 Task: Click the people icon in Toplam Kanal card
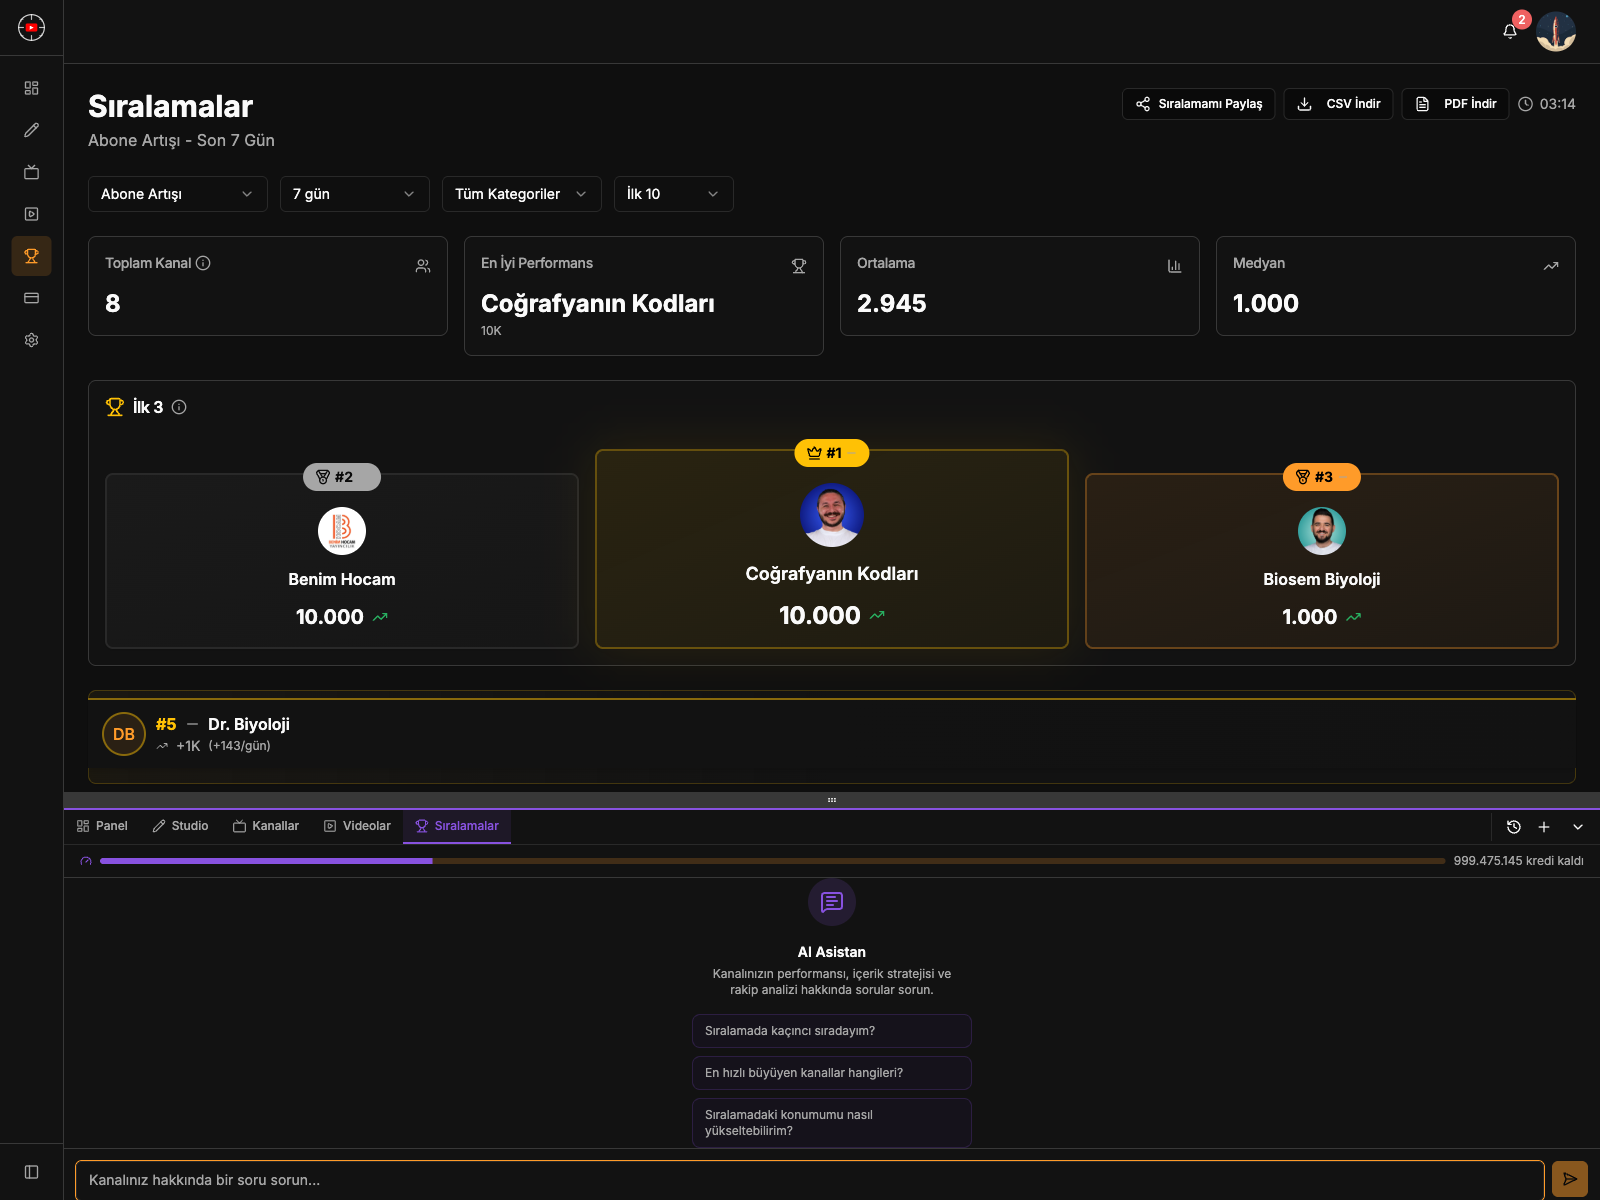pos(423,266)
